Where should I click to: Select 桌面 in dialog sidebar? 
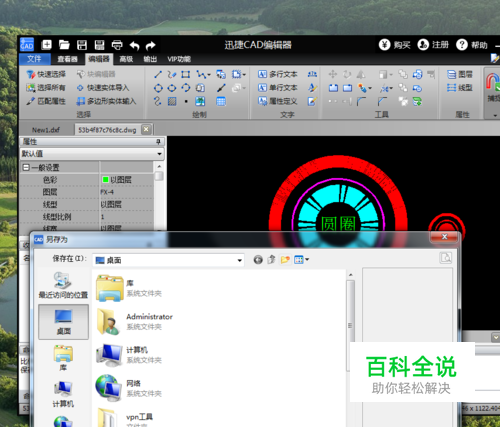pos(63,322)
